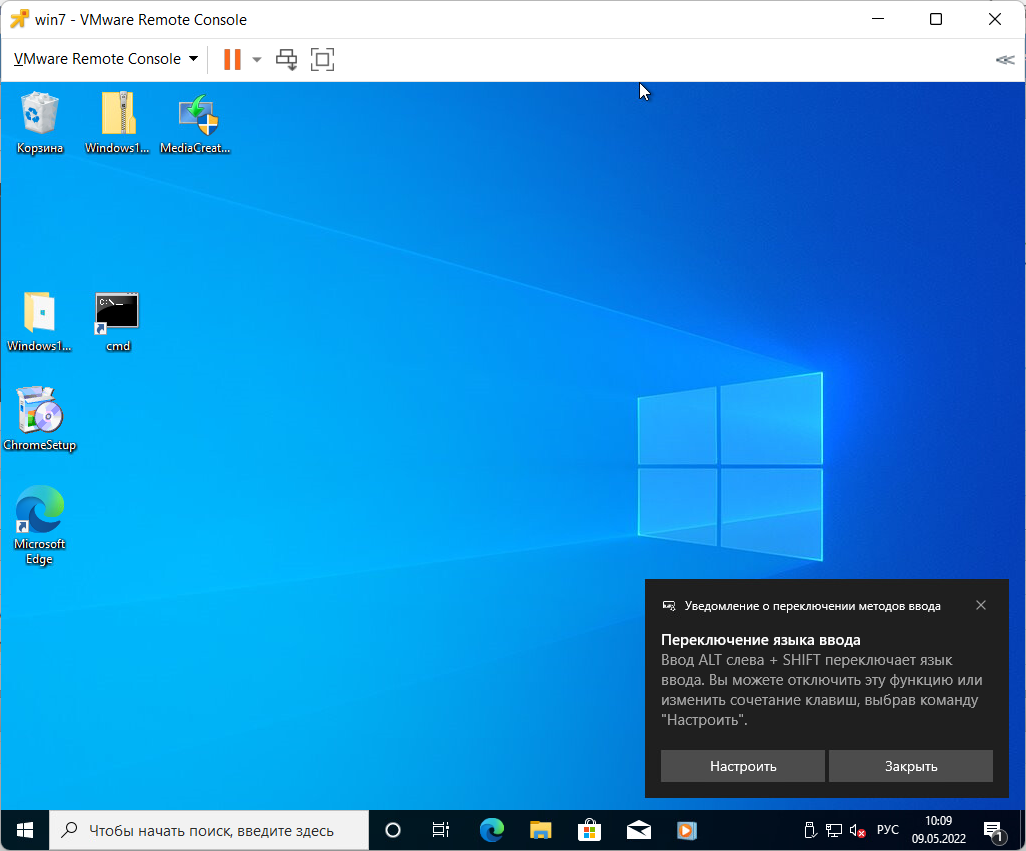Open the РУС language switcher
1026x851 pixels.
(x=886, y=830)
